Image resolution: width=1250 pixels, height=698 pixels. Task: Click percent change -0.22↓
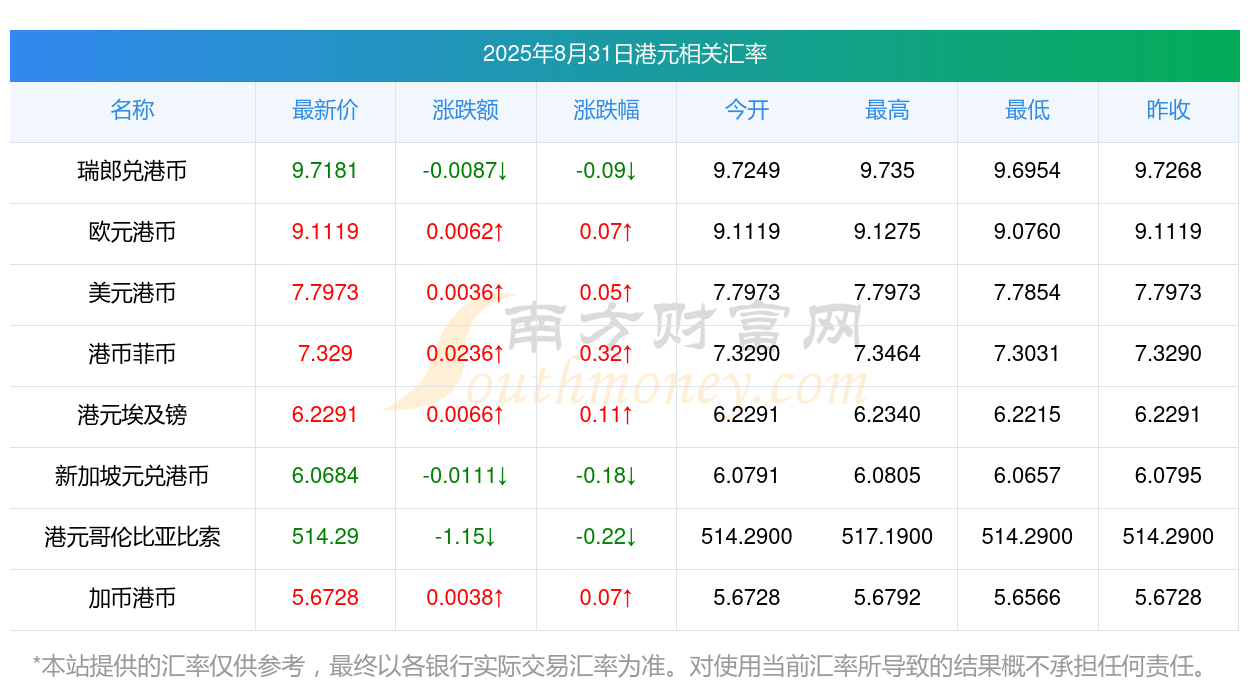tap(606, 537)
